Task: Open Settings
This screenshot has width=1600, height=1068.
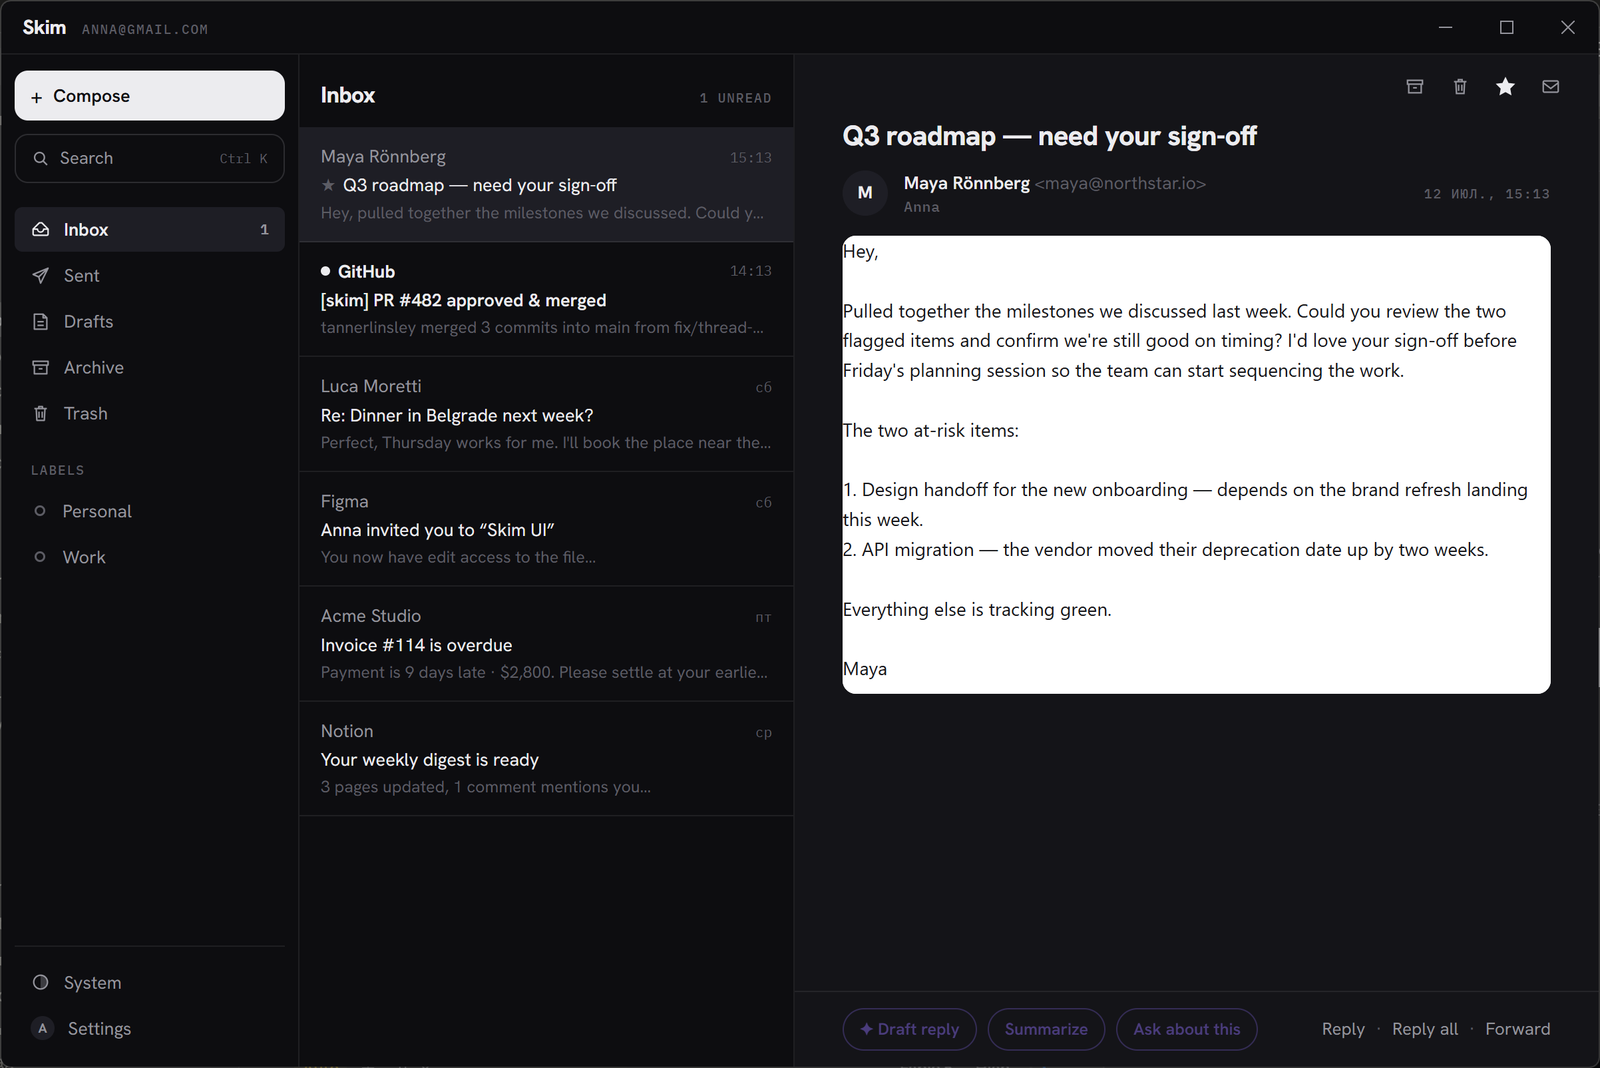Action: click(149, 1029)
